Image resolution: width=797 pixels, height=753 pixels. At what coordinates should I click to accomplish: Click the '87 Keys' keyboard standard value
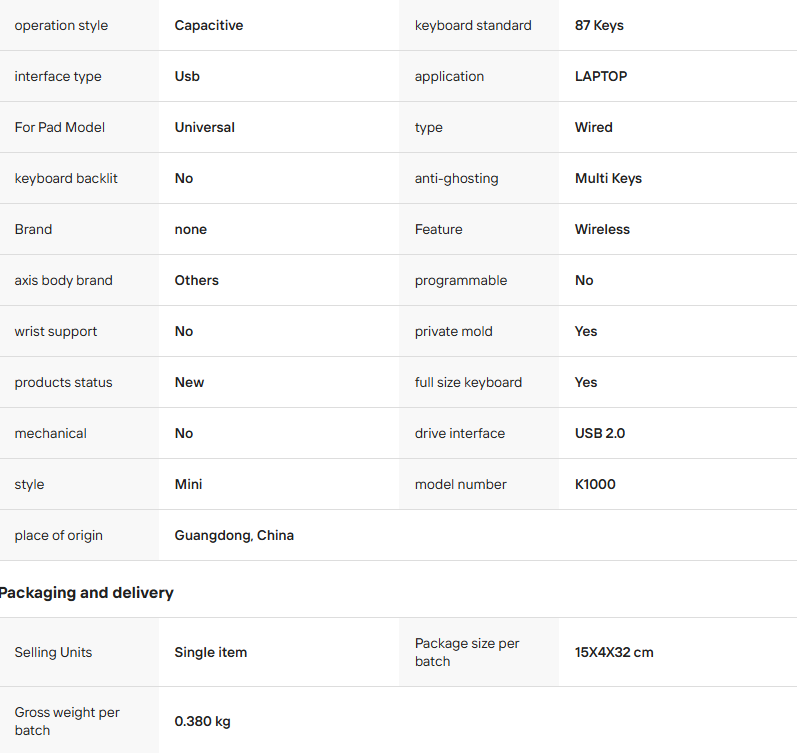pos(599,25)
